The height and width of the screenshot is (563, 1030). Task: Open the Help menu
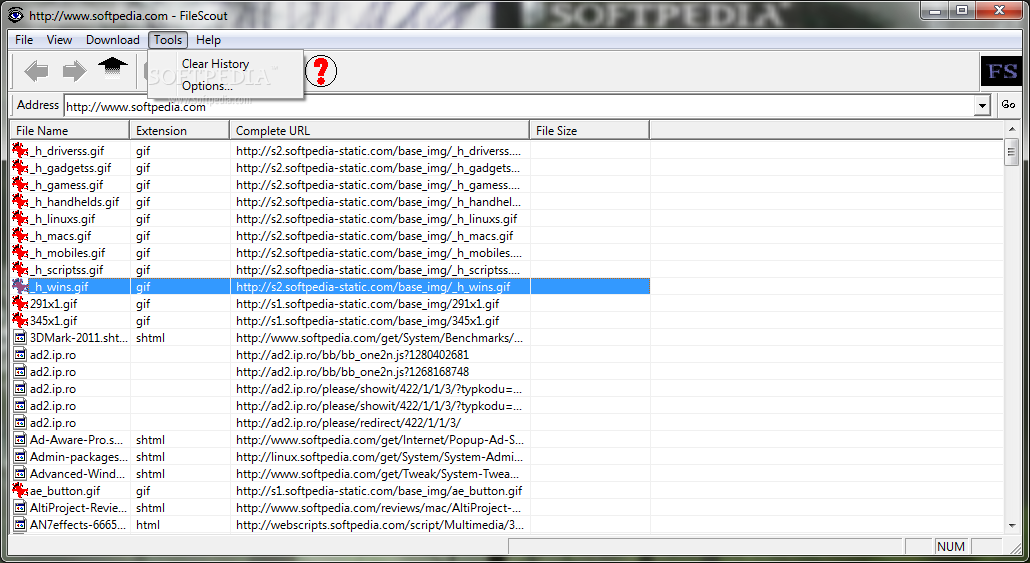208,40
